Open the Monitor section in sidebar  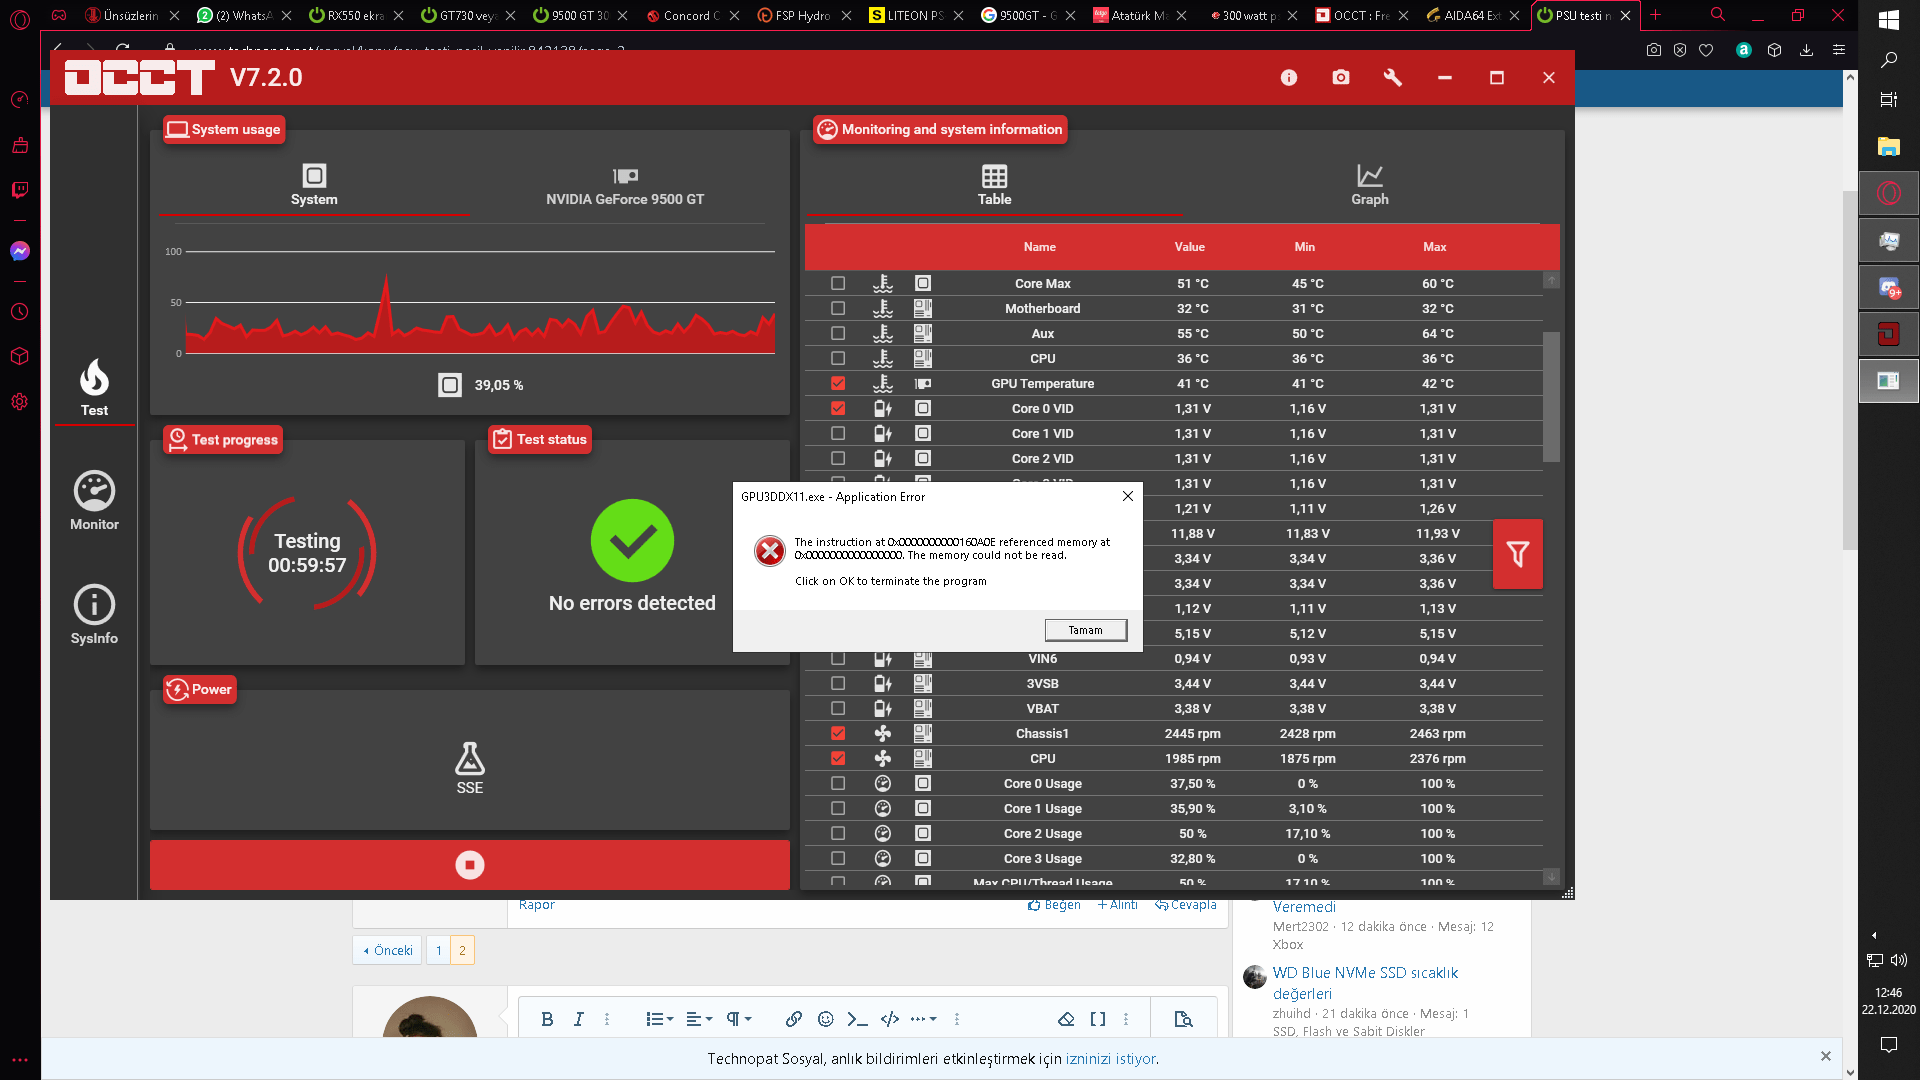click(x=94, y=501)
